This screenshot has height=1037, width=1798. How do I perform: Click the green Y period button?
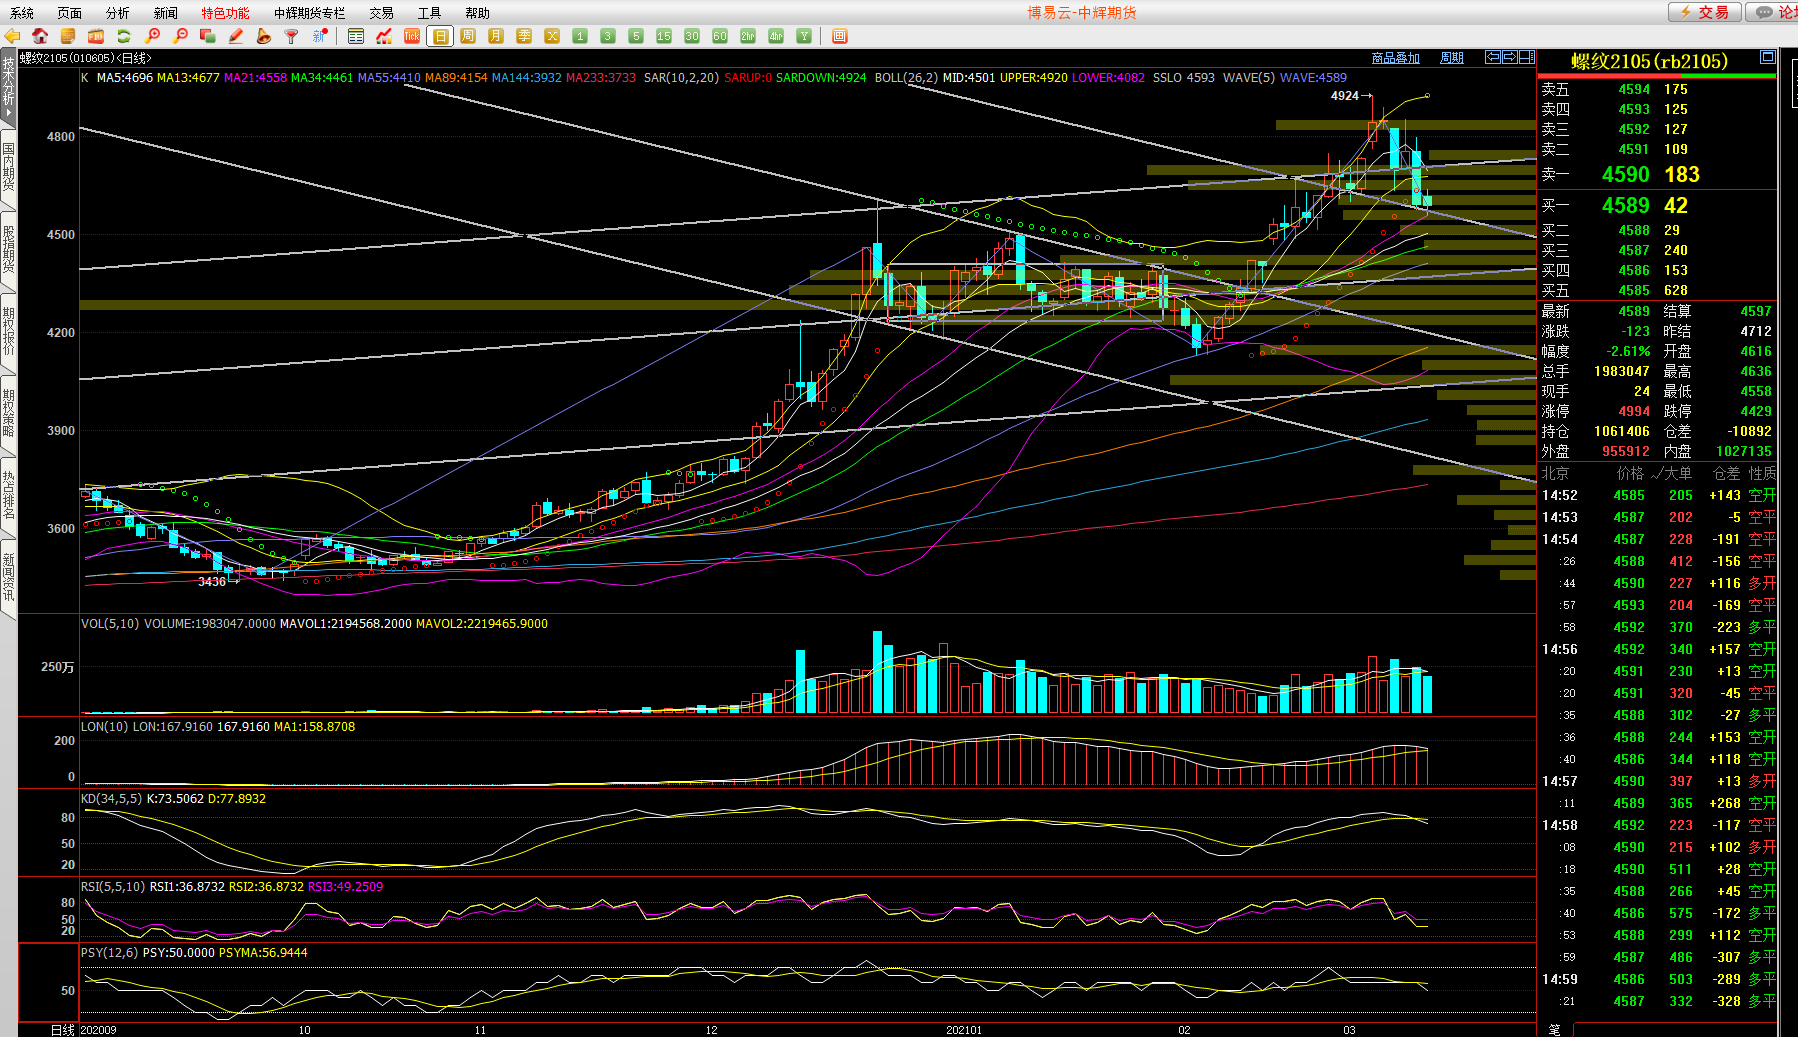point(804,36)
